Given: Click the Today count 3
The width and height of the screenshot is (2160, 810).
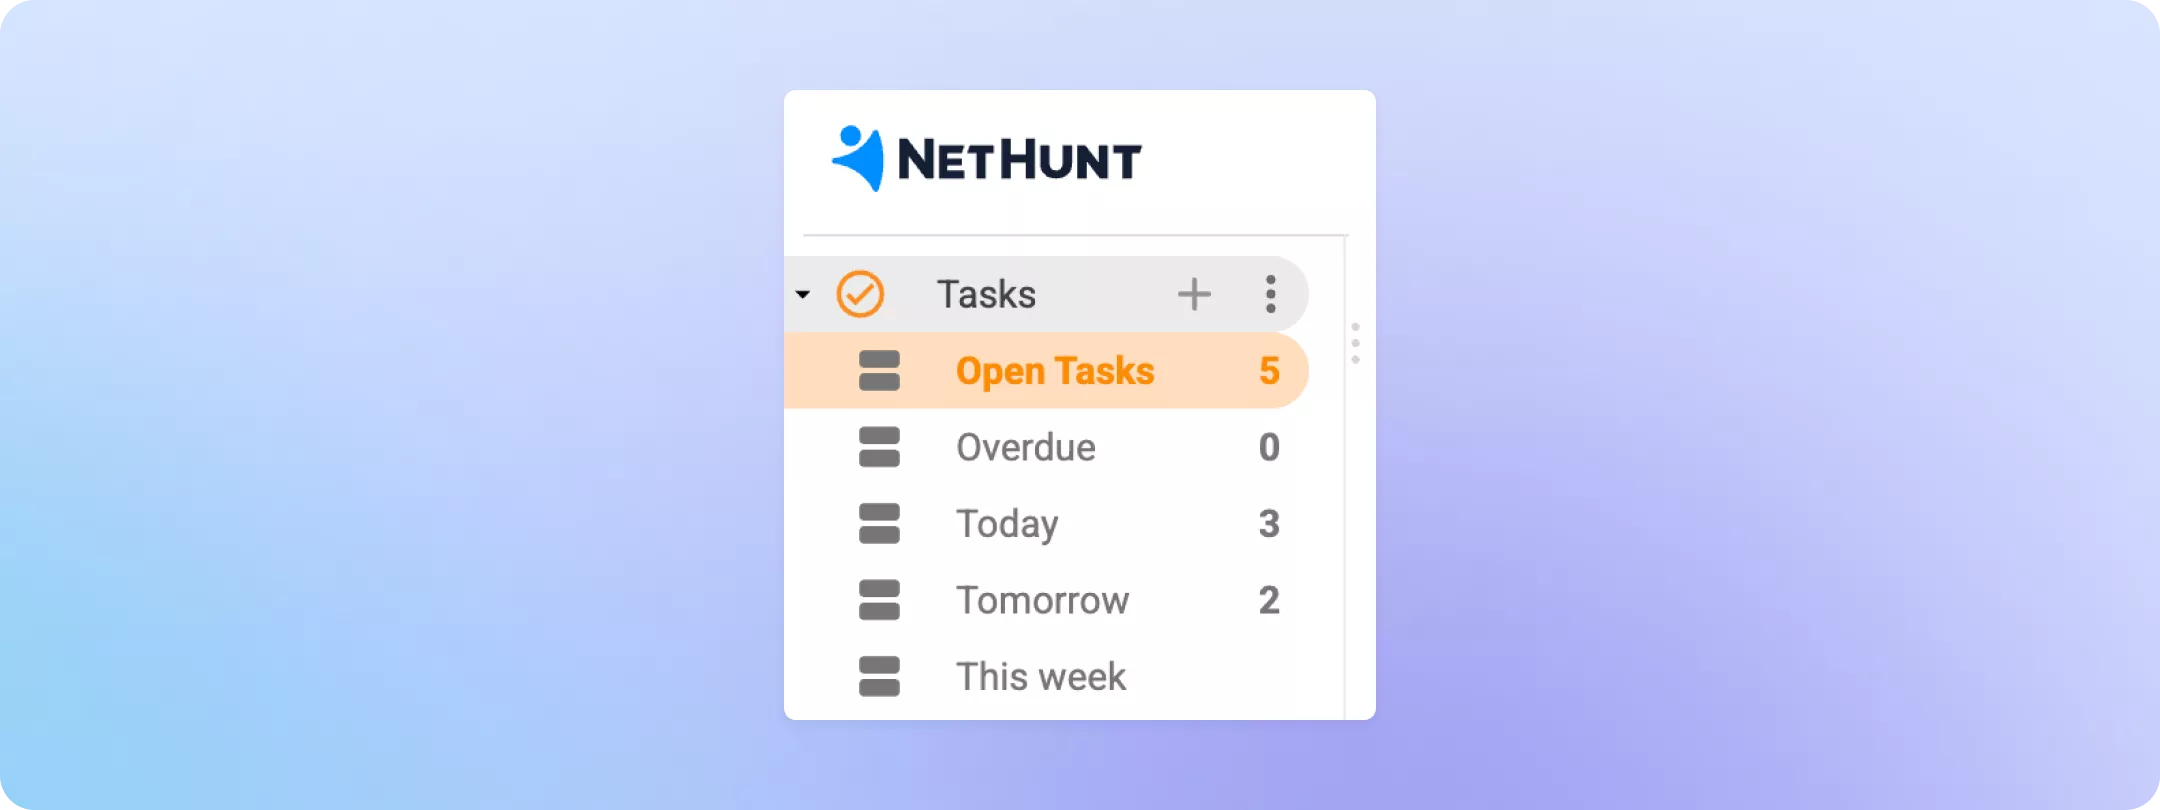Looking at the screenshot, I should tap(1269, 523).
